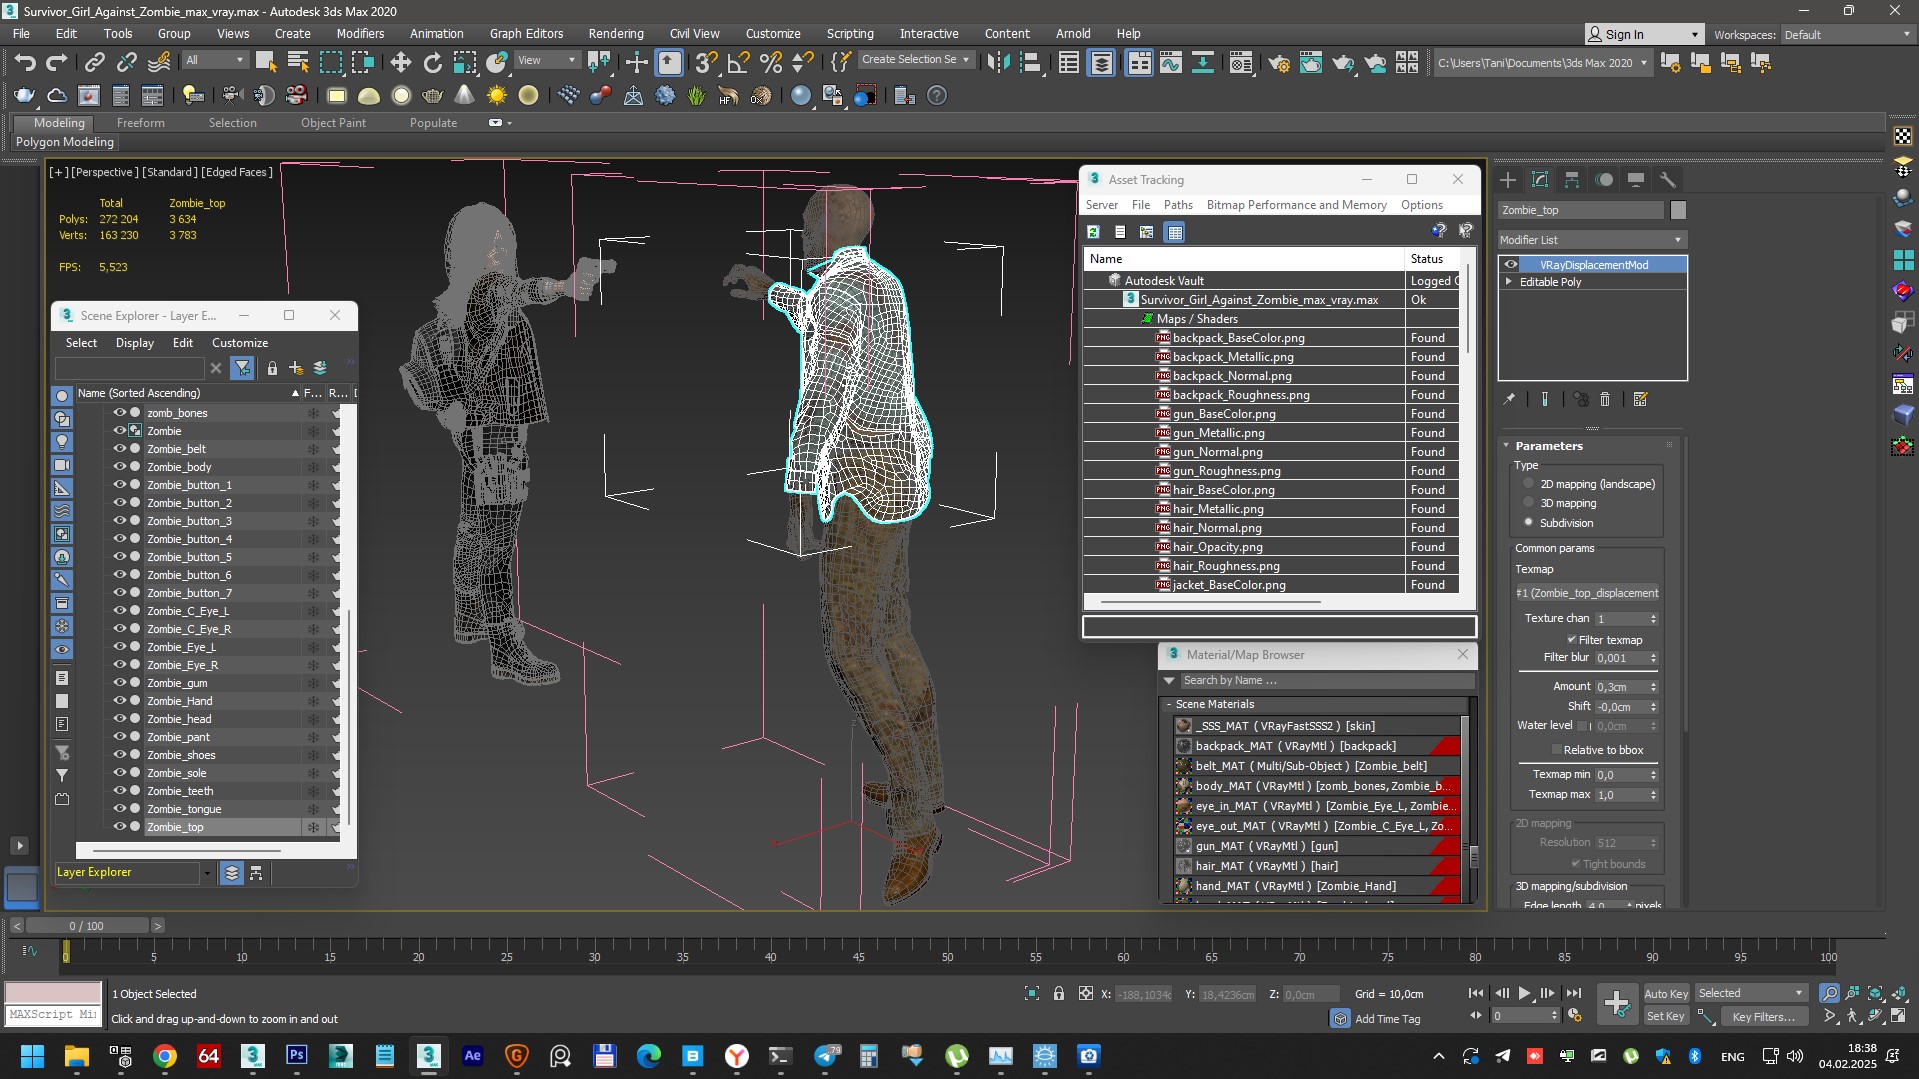Click the Remove modifier trash icon

[1605, 399]
